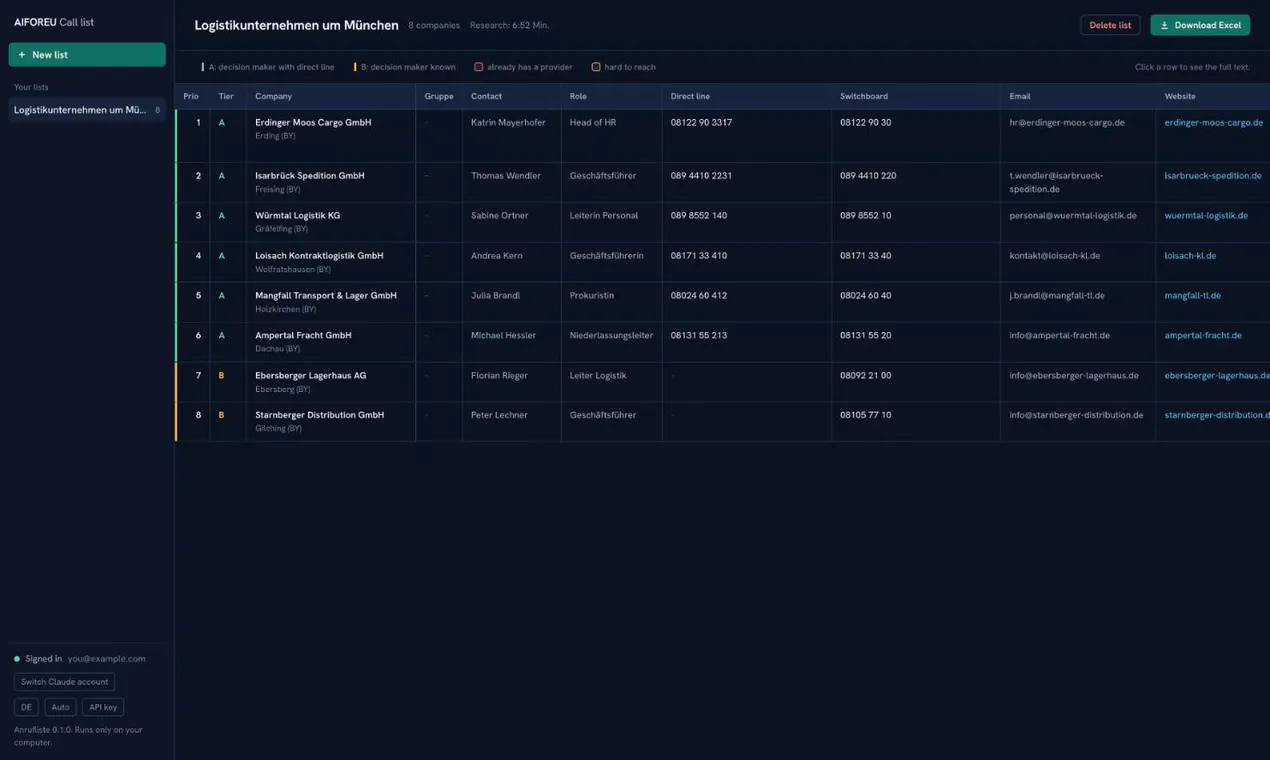Click the email hr@erdinger-moos-cargo.de
This screenshot has height=760, width=1270.
(x=1067, y=123)
